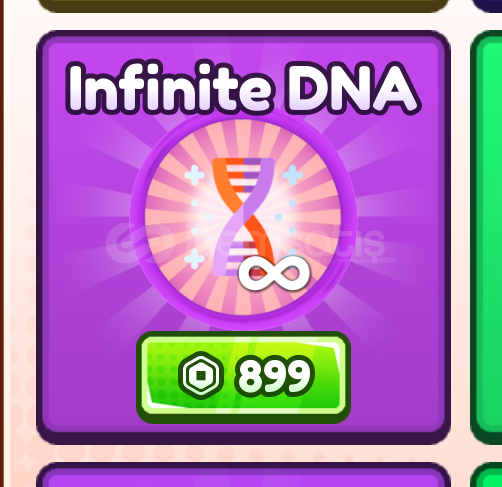This screenshot has width=502, height=487.
Task: Click the DNA helix icon
Action: [x=244, y=217]
